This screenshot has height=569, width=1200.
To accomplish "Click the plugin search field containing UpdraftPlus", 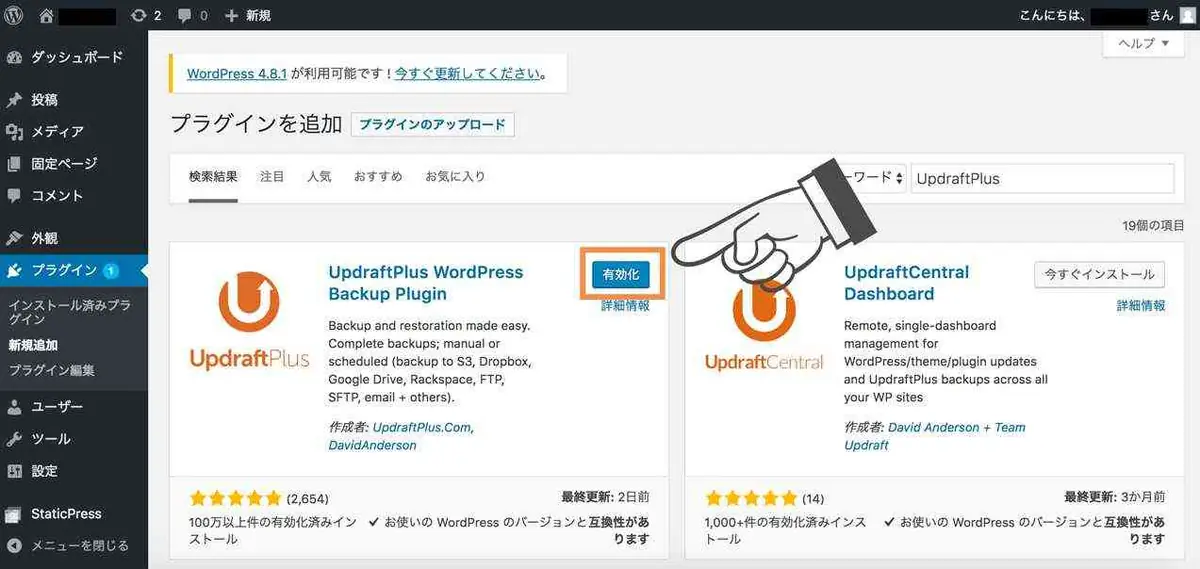I will tap(1041, 178).
